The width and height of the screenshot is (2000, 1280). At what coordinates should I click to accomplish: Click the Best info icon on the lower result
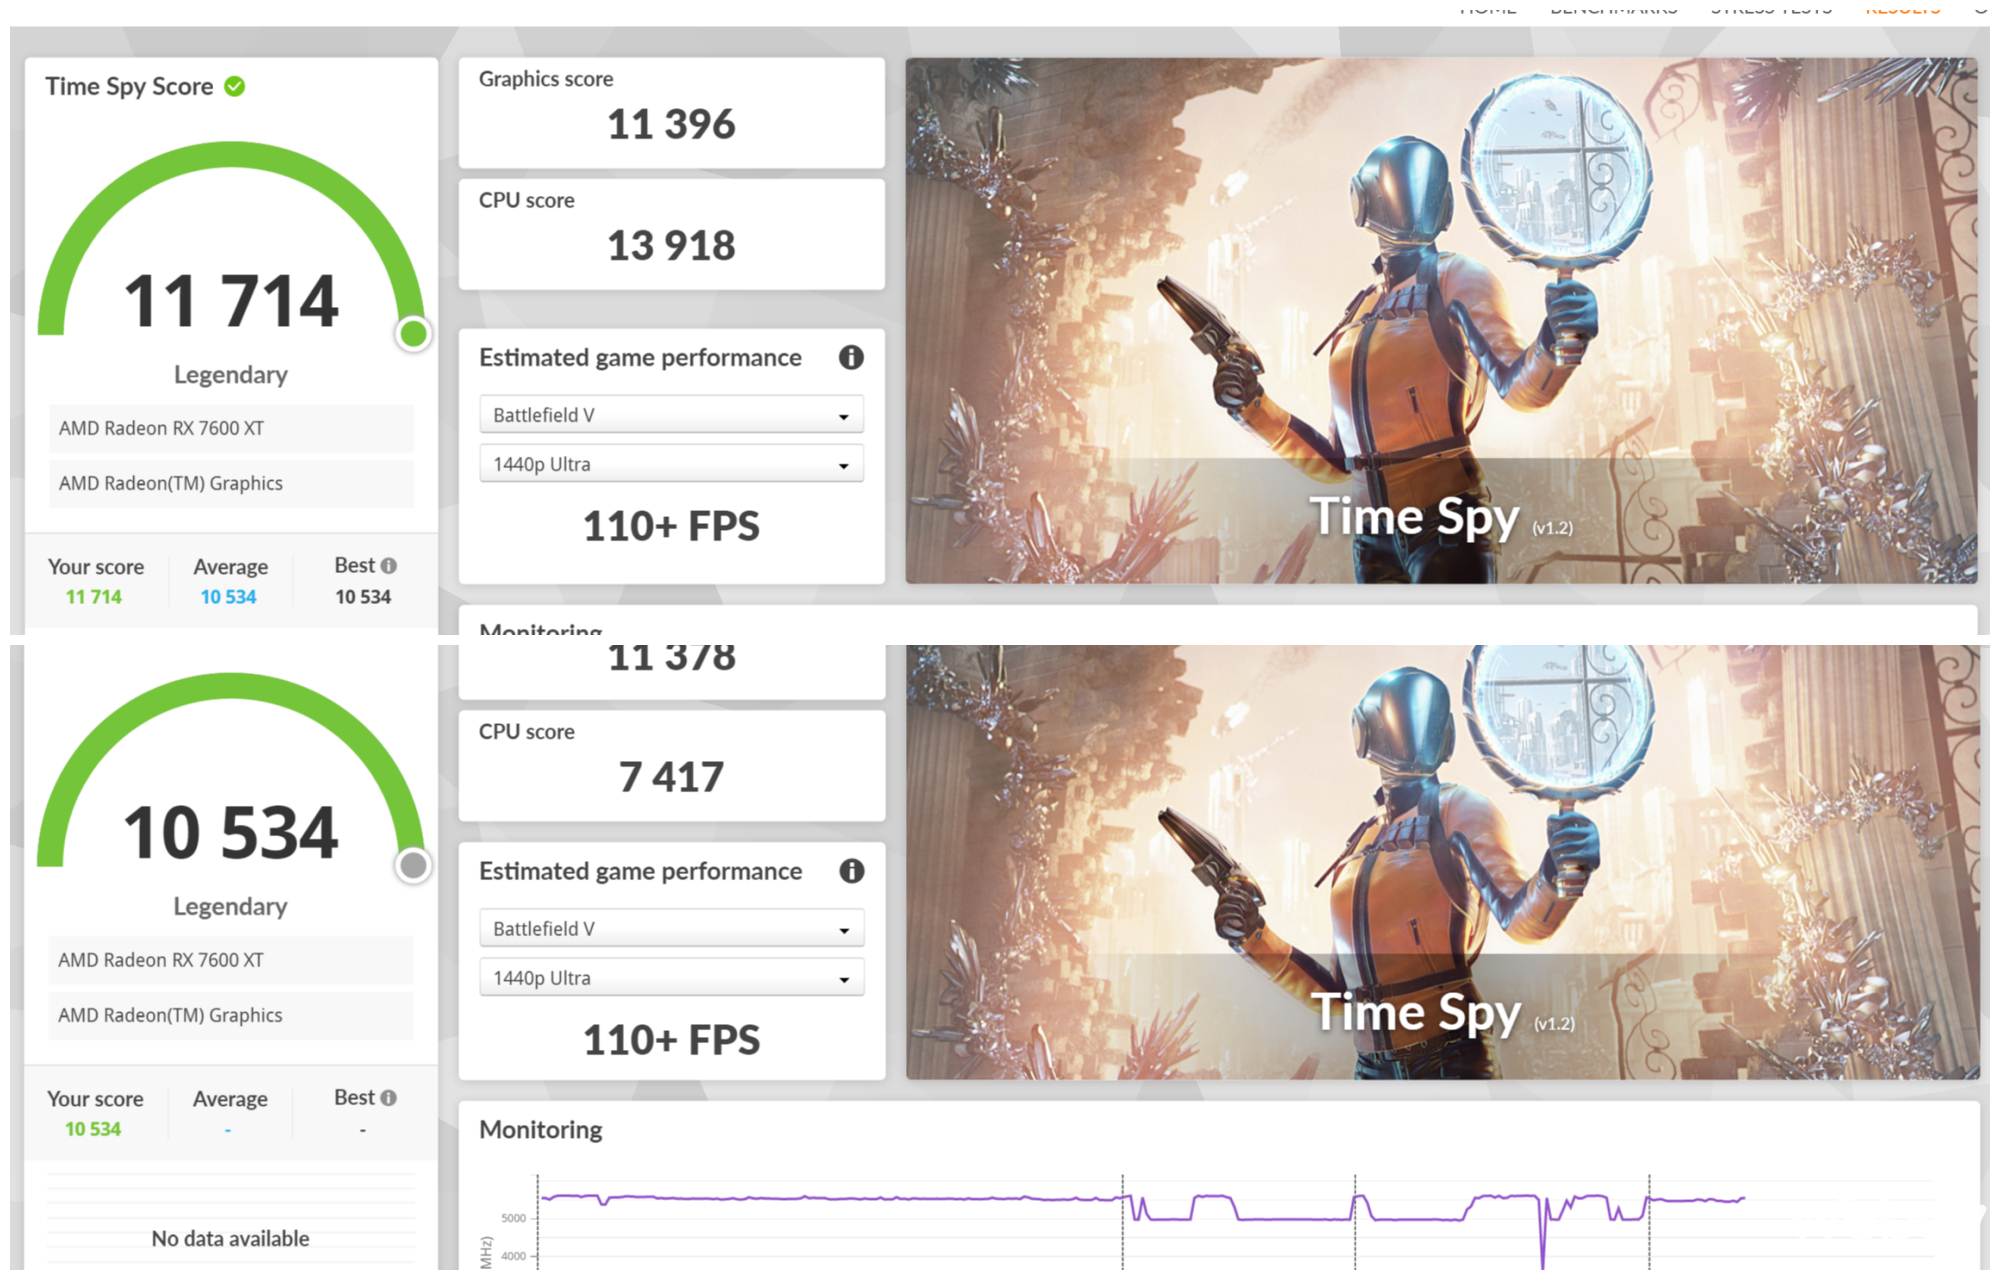[389, 1097]
